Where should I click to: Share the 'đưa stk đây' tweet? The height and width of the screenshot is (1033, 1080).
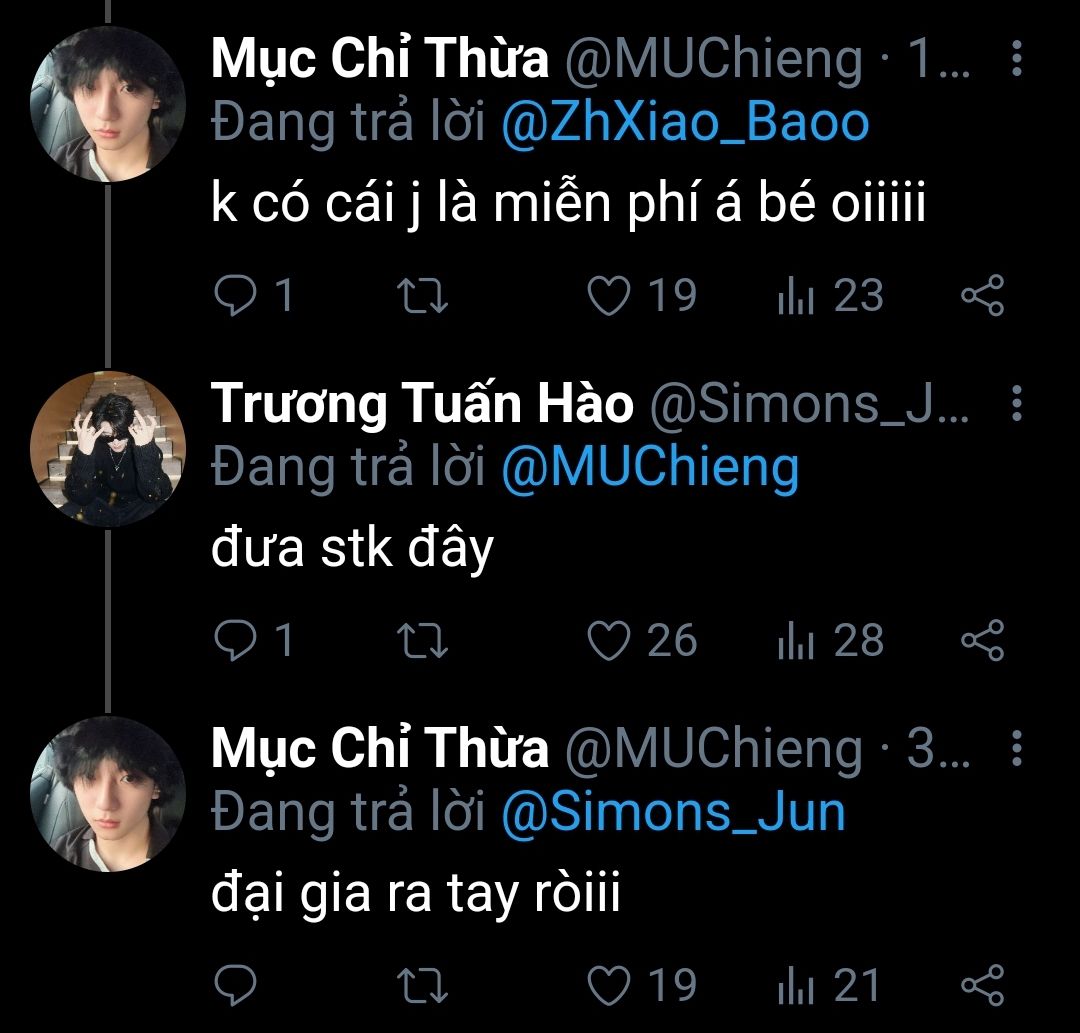pos(982,640)
